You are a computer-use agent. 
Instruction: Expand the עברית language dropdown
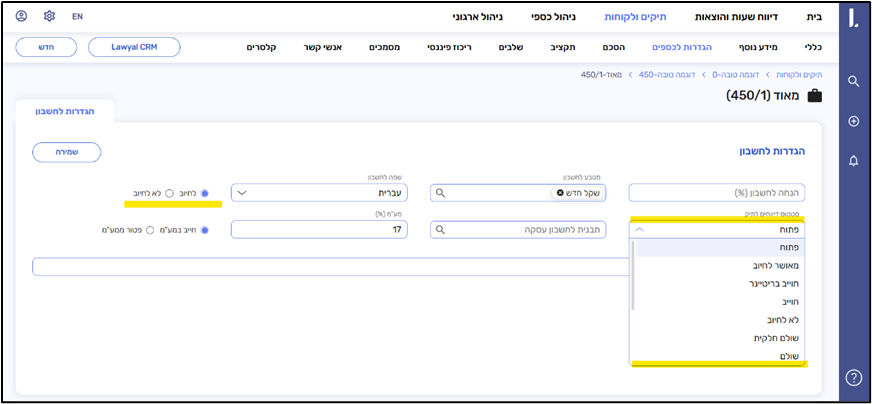(240, 193)
